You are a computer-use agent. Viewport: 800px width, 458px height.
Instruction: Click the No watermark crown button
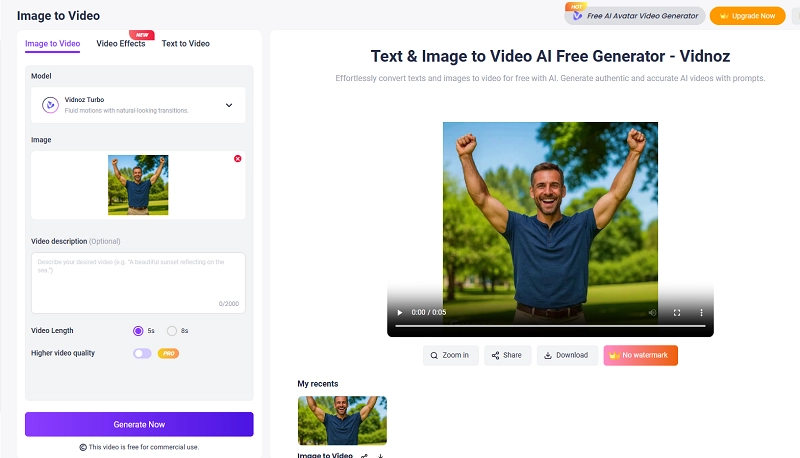point(641,355)
